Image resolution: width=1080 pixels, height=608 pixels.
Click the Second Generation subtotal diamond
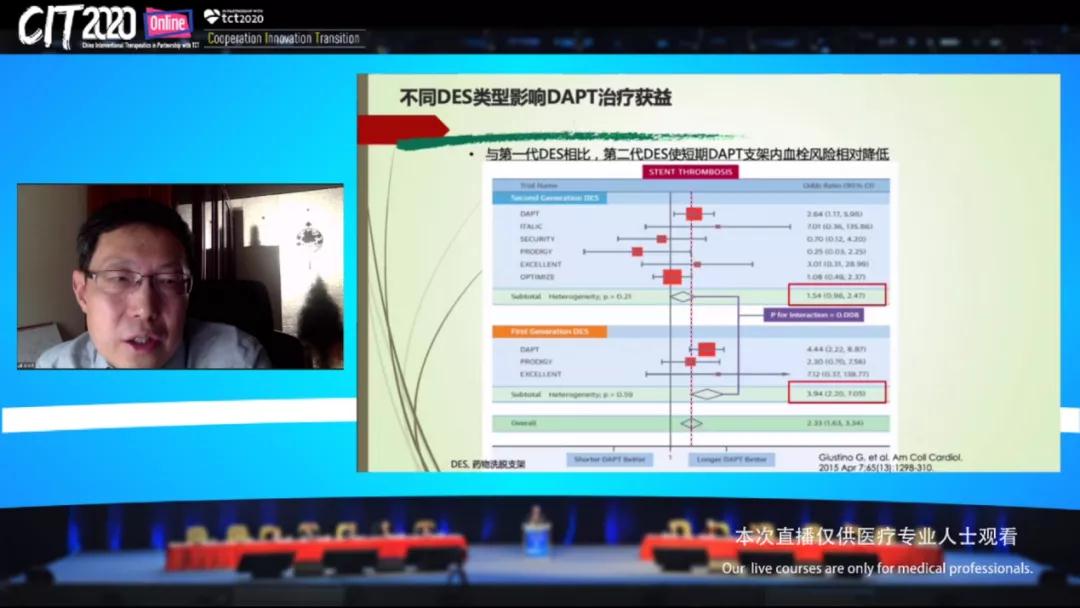[681, 297]
